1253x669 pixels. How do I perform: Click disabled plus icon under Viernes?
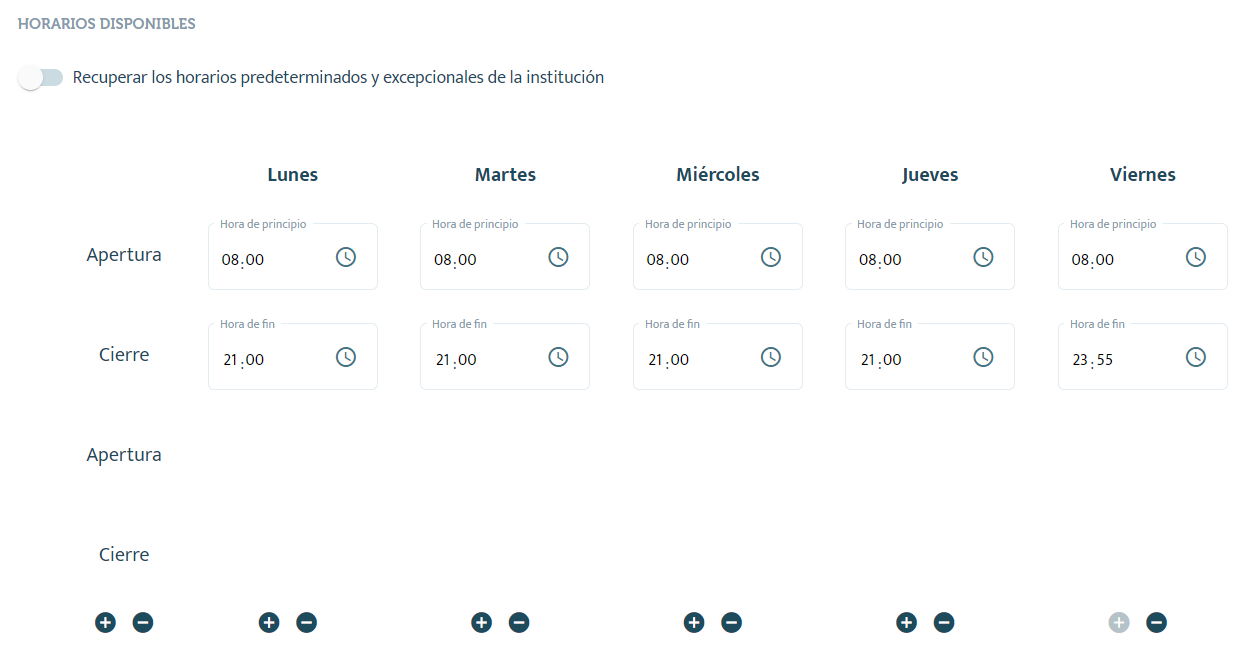pos(1119,623)
